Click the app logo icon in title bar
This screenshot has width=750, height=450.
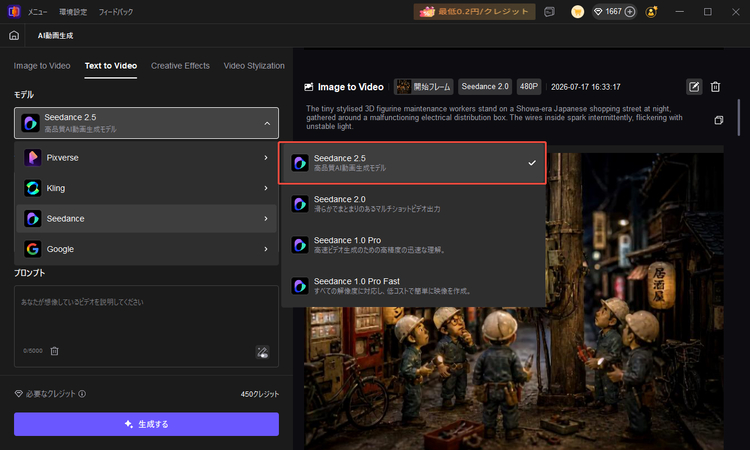pos(14,11)
